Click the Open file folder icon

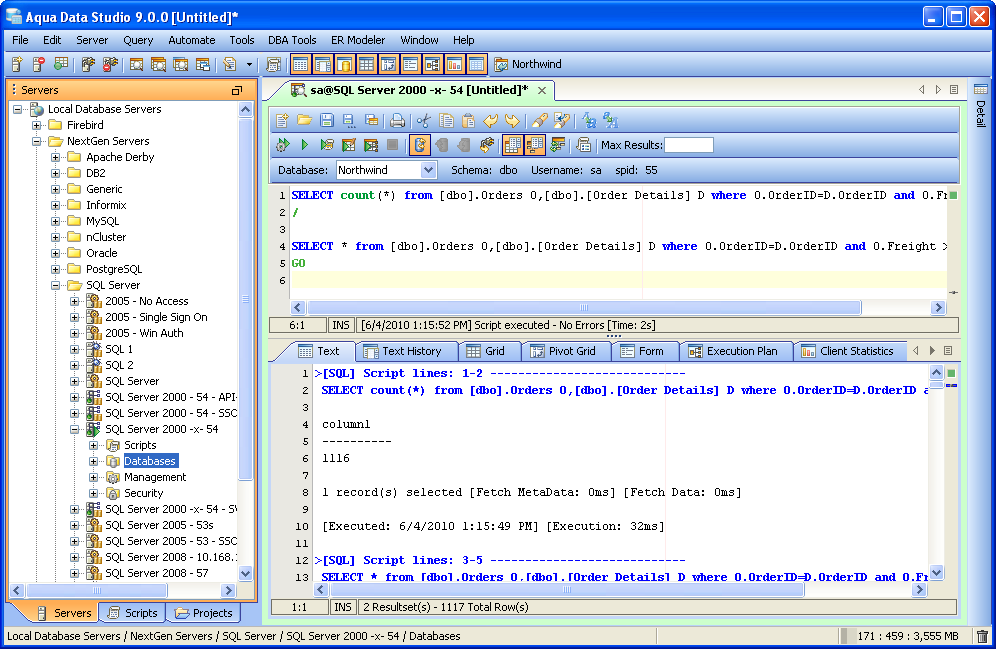pos(304,120)
